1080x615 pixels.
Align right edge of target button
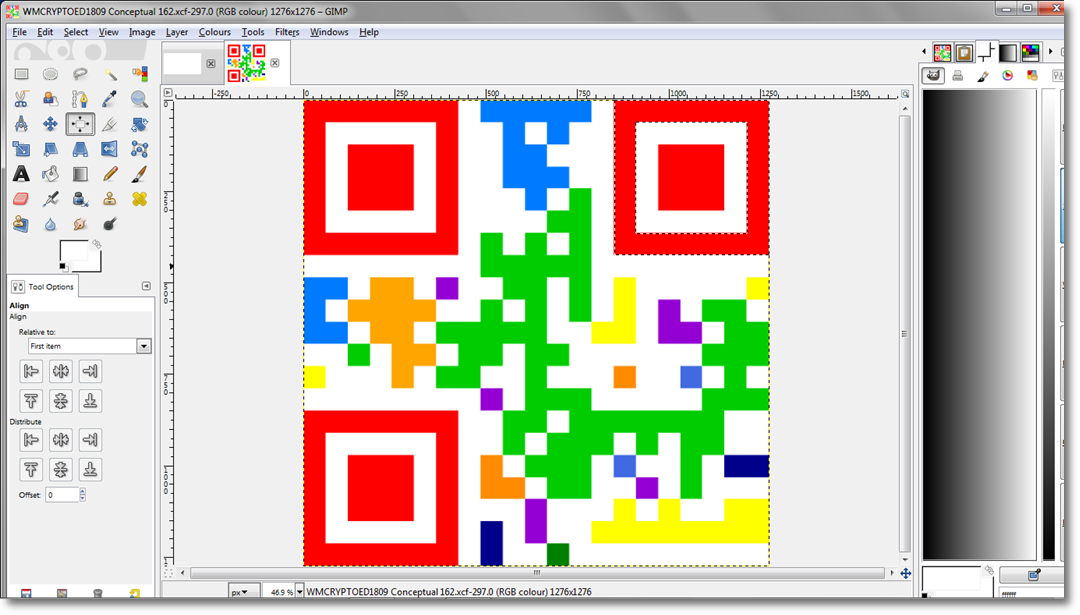tap(90, 371)
